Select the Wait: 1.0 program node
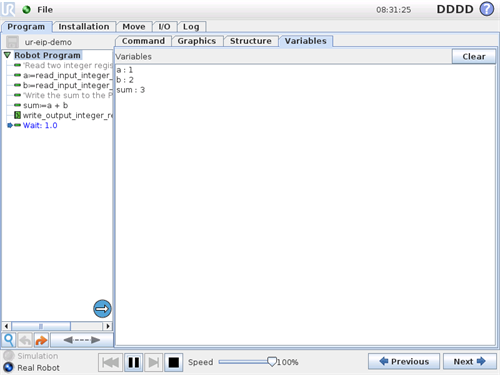The width and height of the screenshot is (500, 375). coord(40,125)
